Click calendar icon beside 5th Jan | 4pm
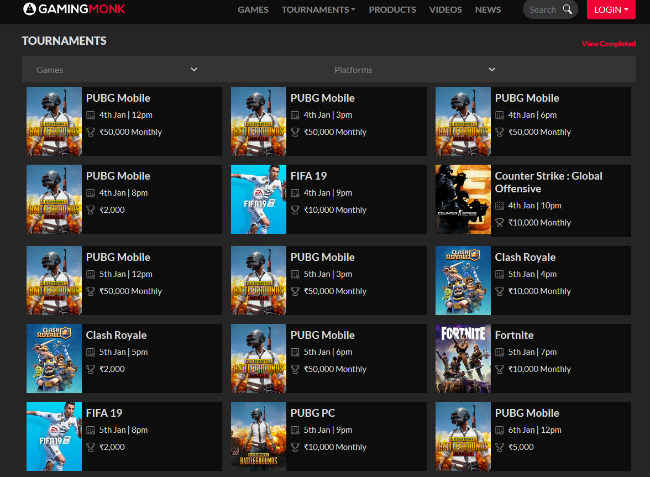Image resolution: width=650 pixels, height=477 pixels. tap(500, 274)
